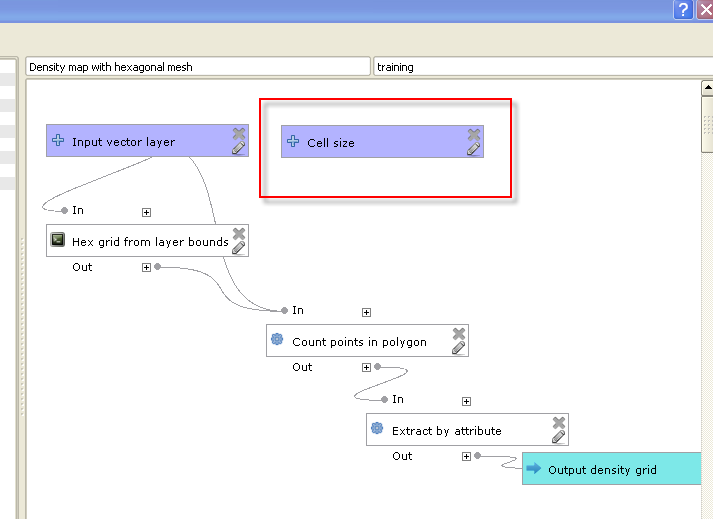The width and height of the screenshot is (713, 519).
Task: Edit the Input vector layer node
Action: click(x=239, y=147)
